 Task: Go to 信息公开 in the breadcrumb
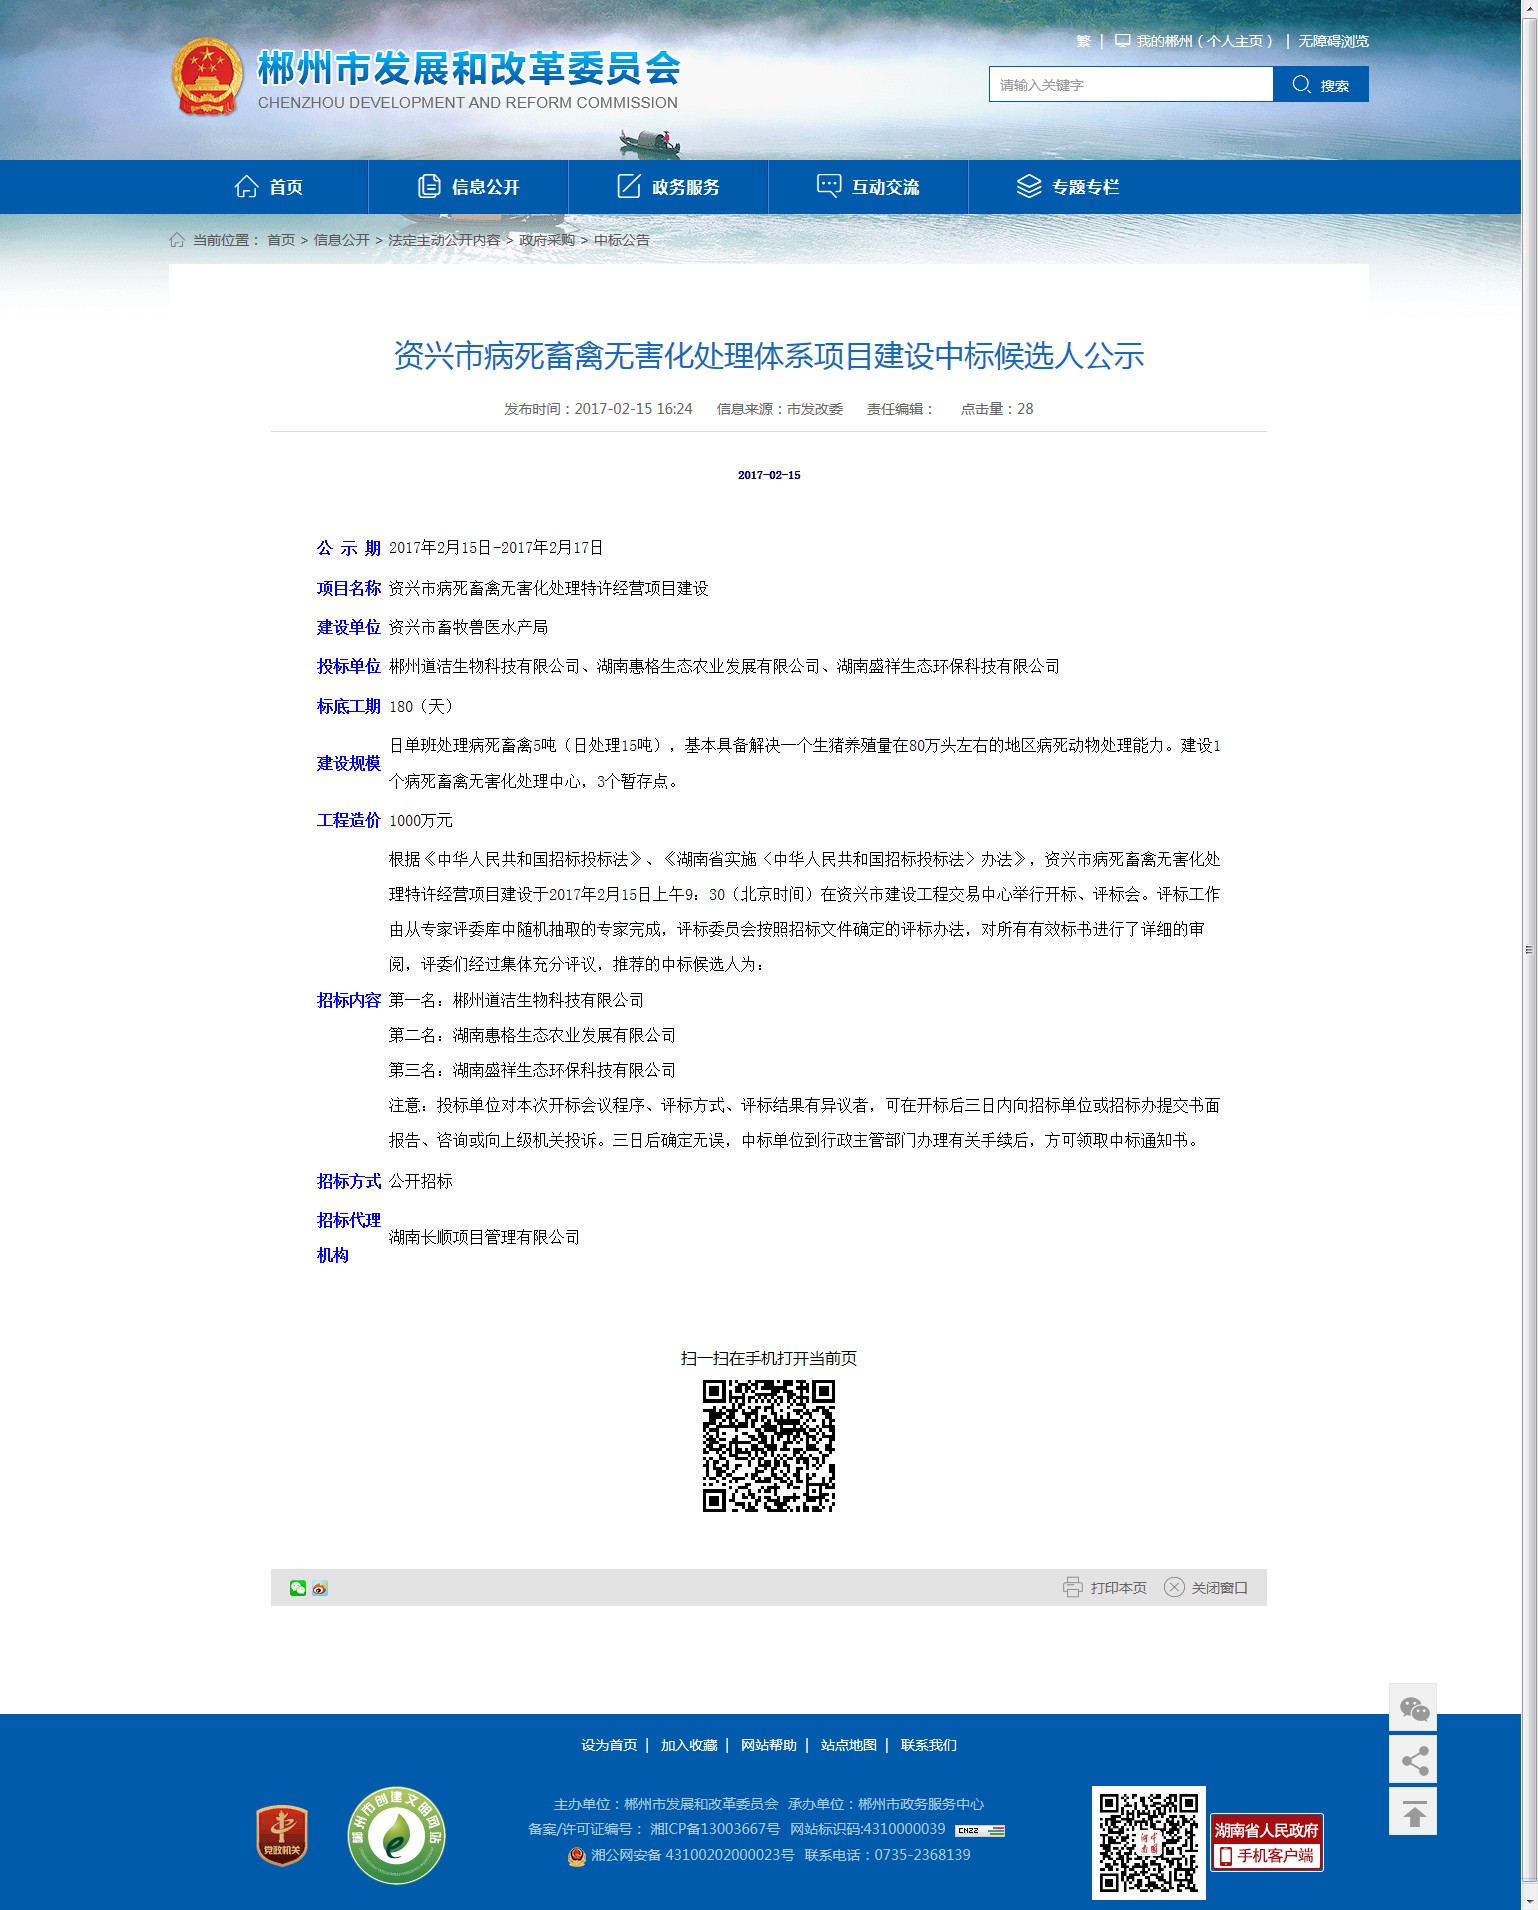342,240
